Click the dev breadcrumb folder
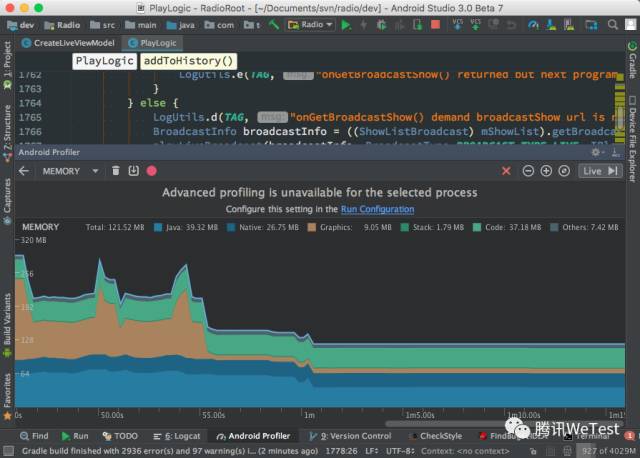This screenshot has height=458, width=640. click(20, 25)
